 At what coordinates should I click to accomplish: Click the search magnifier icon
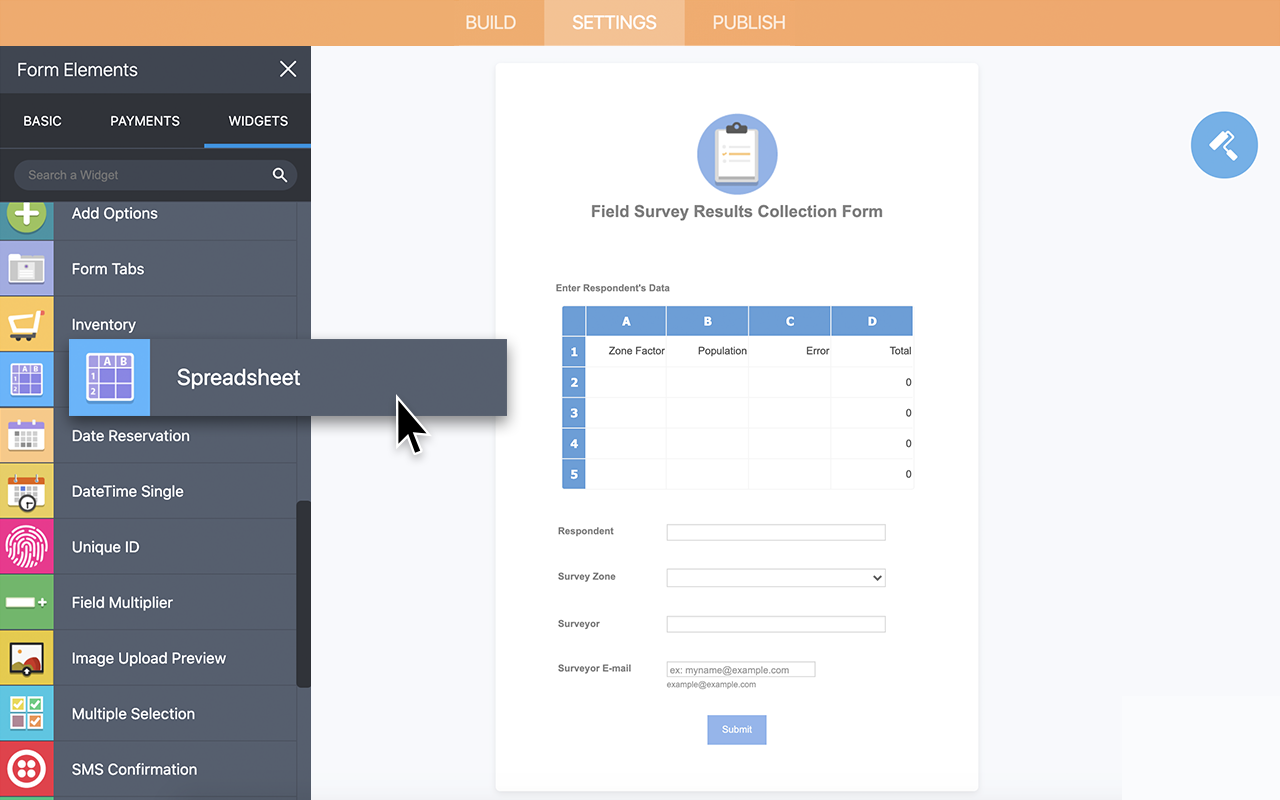click(x=280, y=175)
